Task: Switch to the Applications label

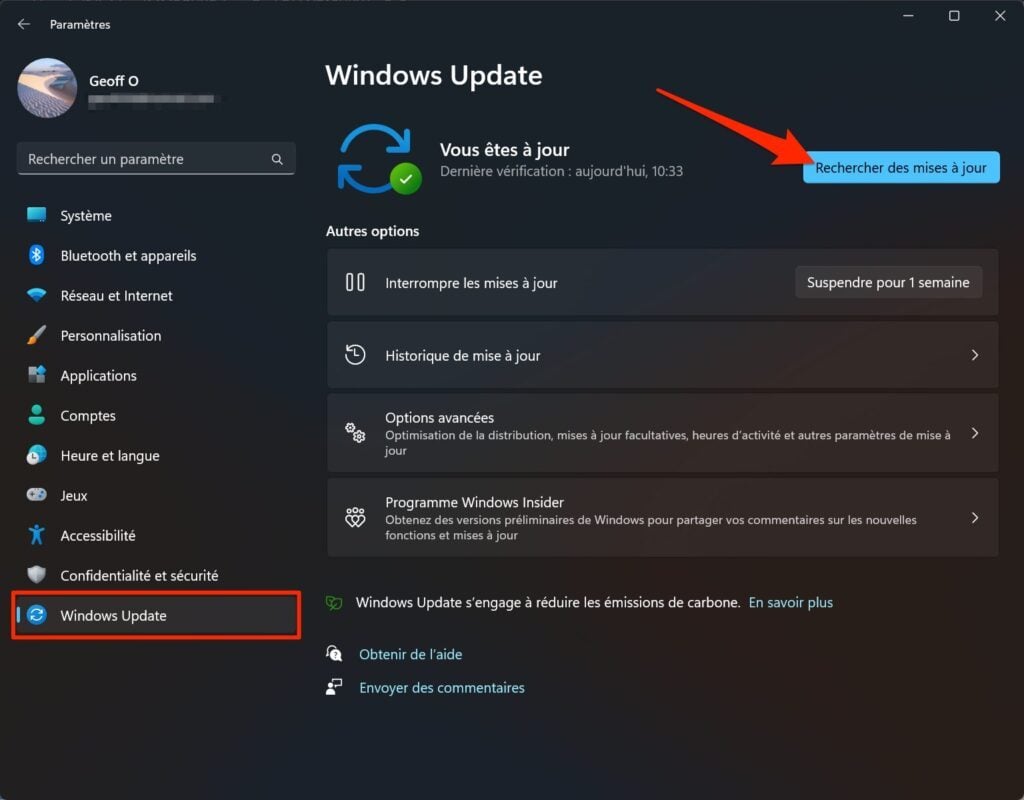Action: click(99, 376)
